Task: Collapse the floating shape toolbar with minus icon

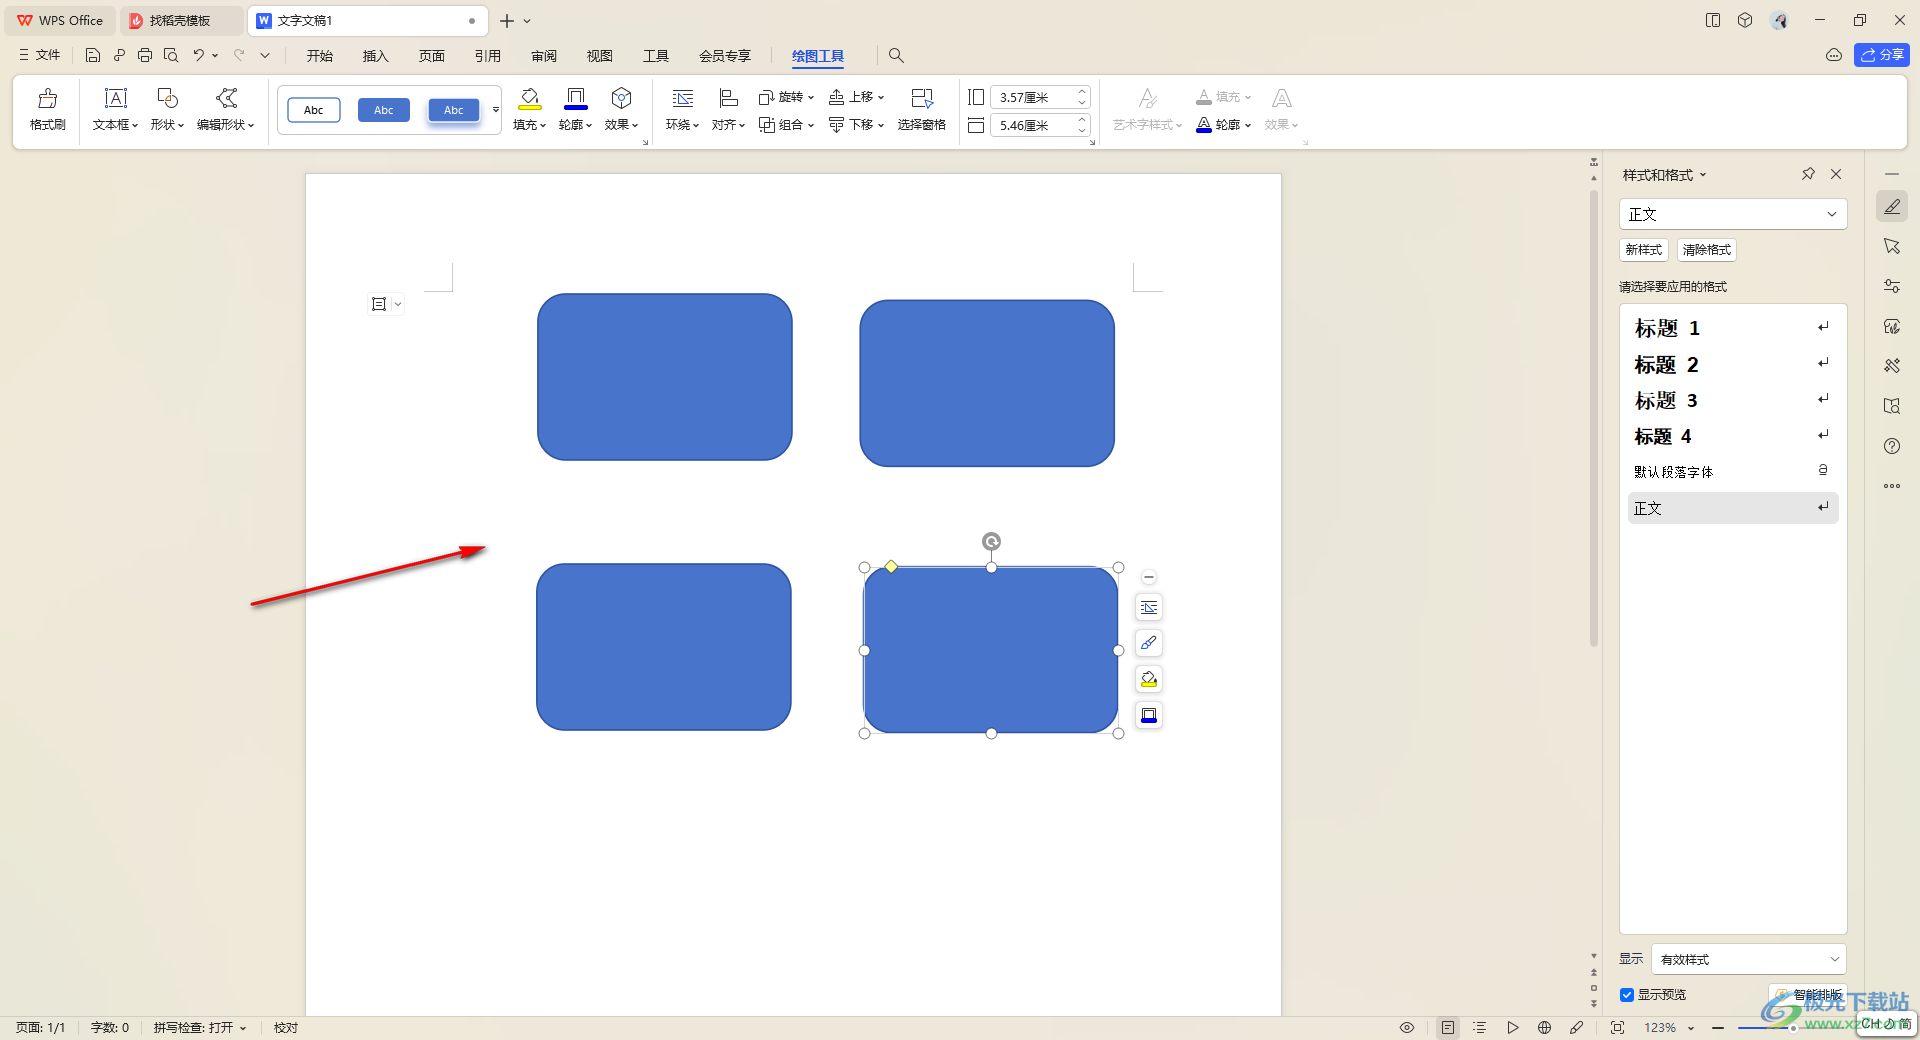Action: click(x=1149, y=577)
